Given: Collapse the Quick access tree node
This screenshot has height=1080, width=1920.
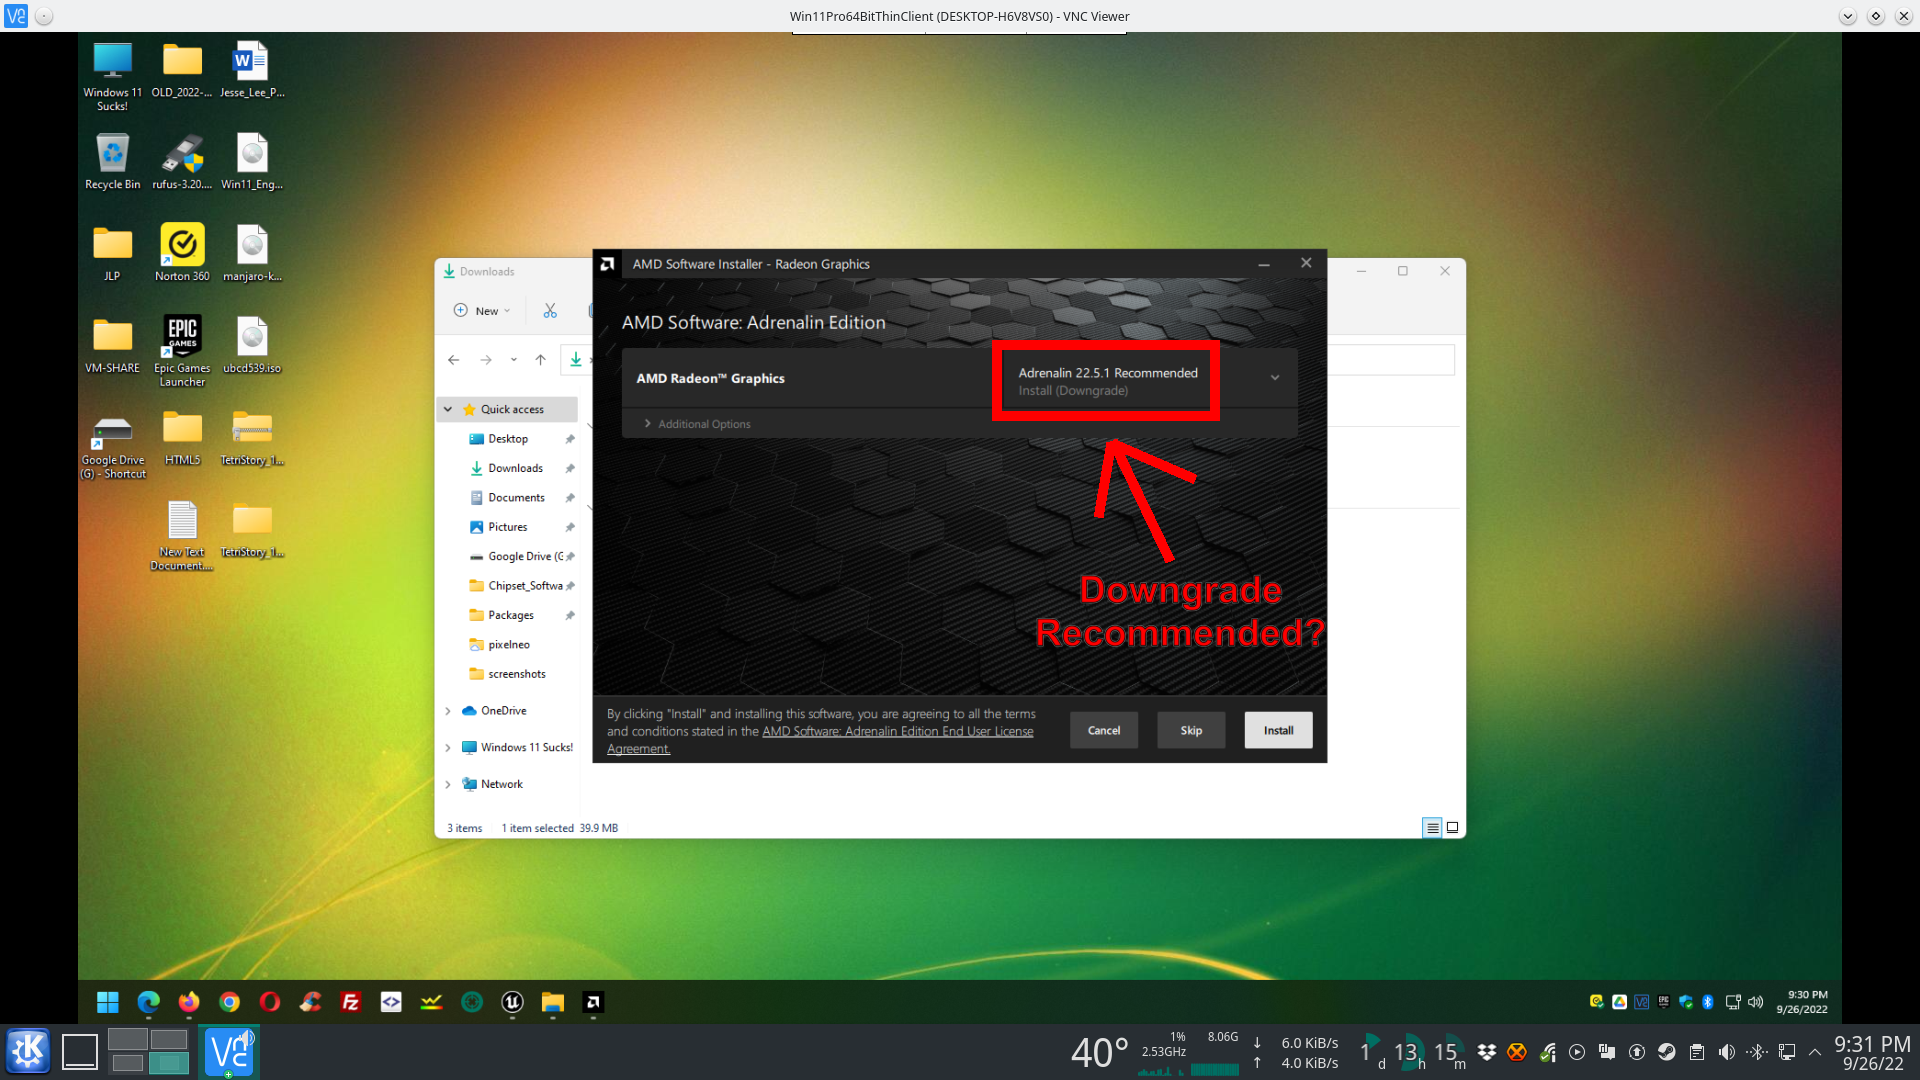Looking at the screenshot, I should (448, 409).
